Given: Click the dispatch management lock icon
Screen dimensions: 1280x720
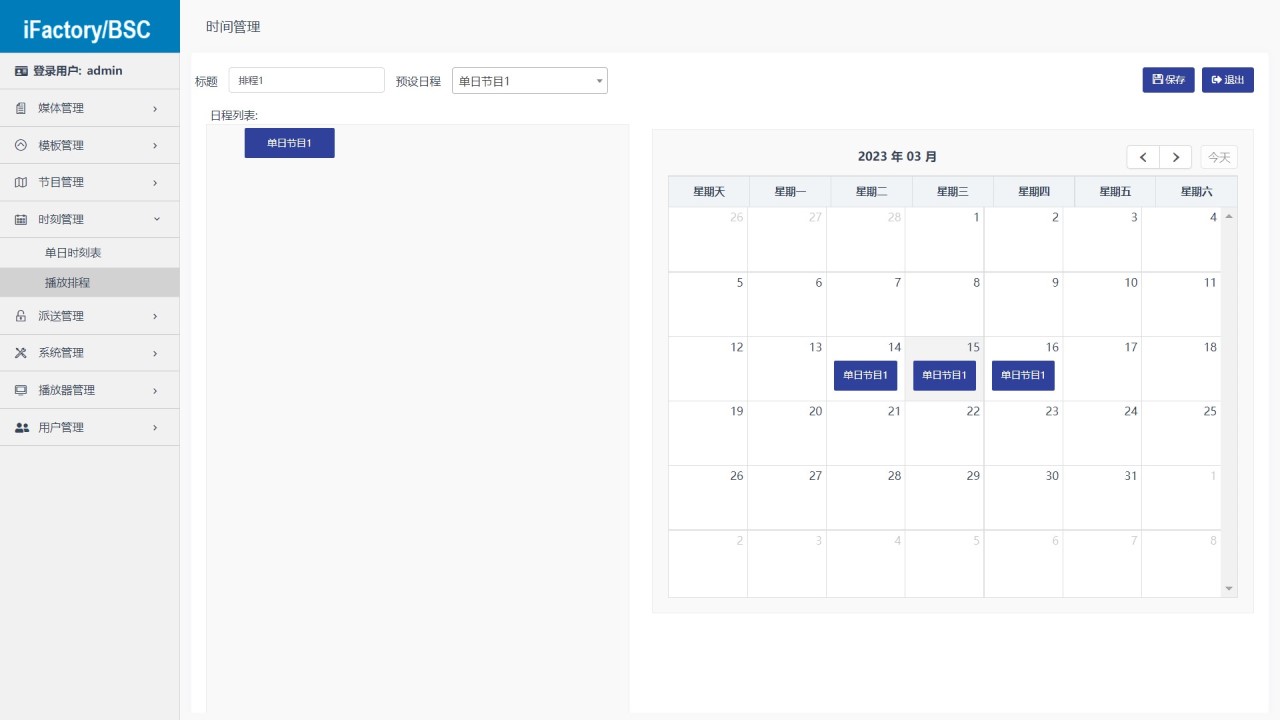Looking at the screenshot, I should tap(21, 316).
